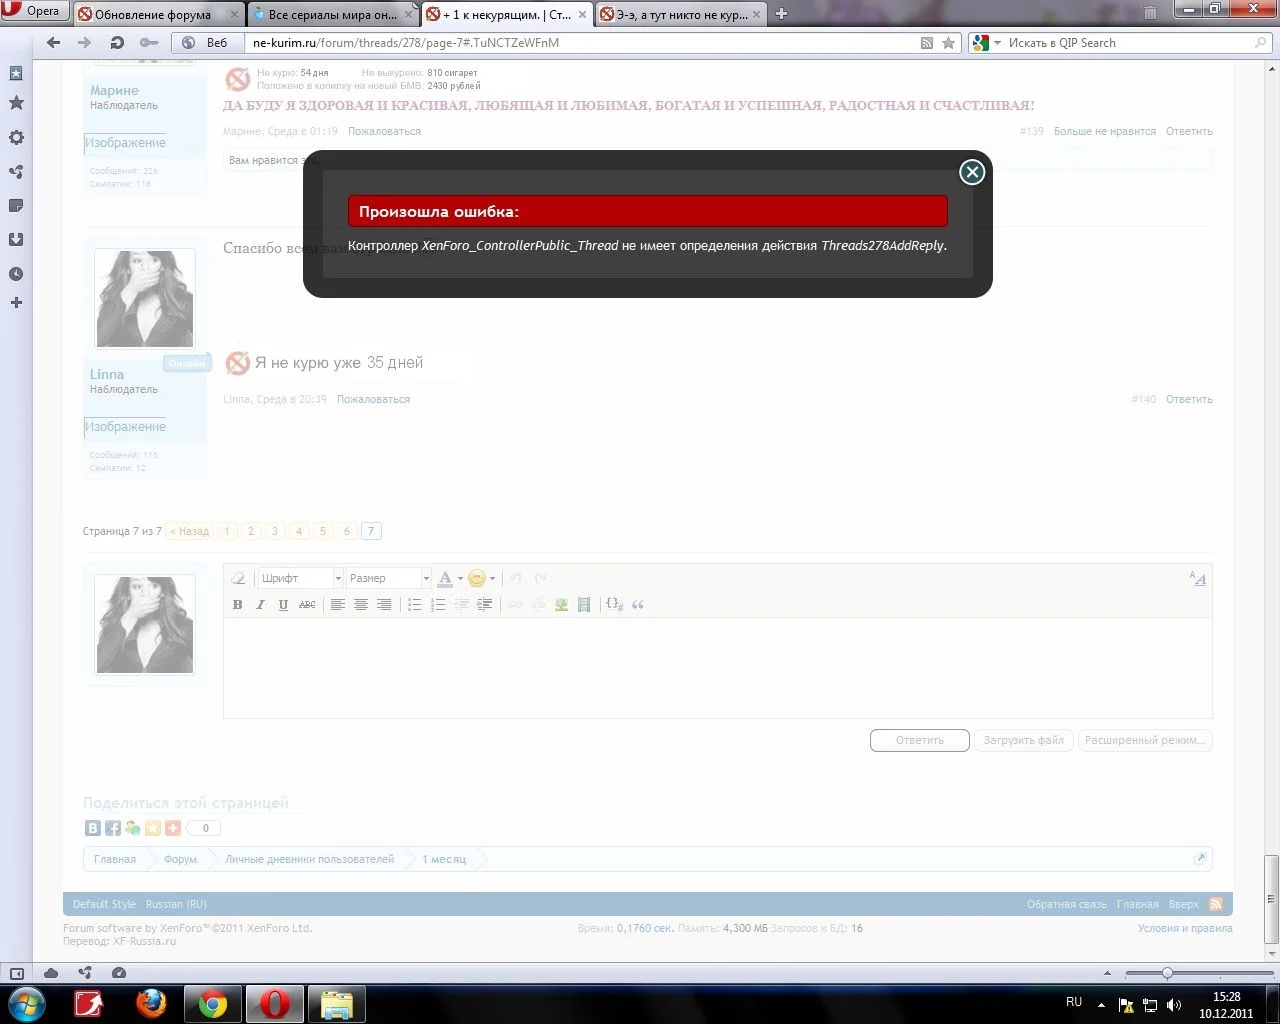Open the Условия и правила link
Image resolution: width=1280 pixels, height=1024 pixels.
1185,928
